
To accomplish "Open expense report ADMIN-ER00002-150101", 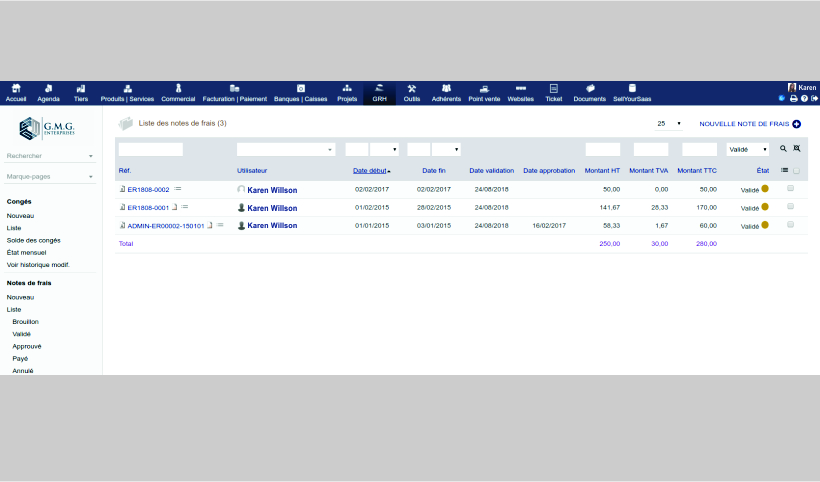I will (x=165, y=226).
